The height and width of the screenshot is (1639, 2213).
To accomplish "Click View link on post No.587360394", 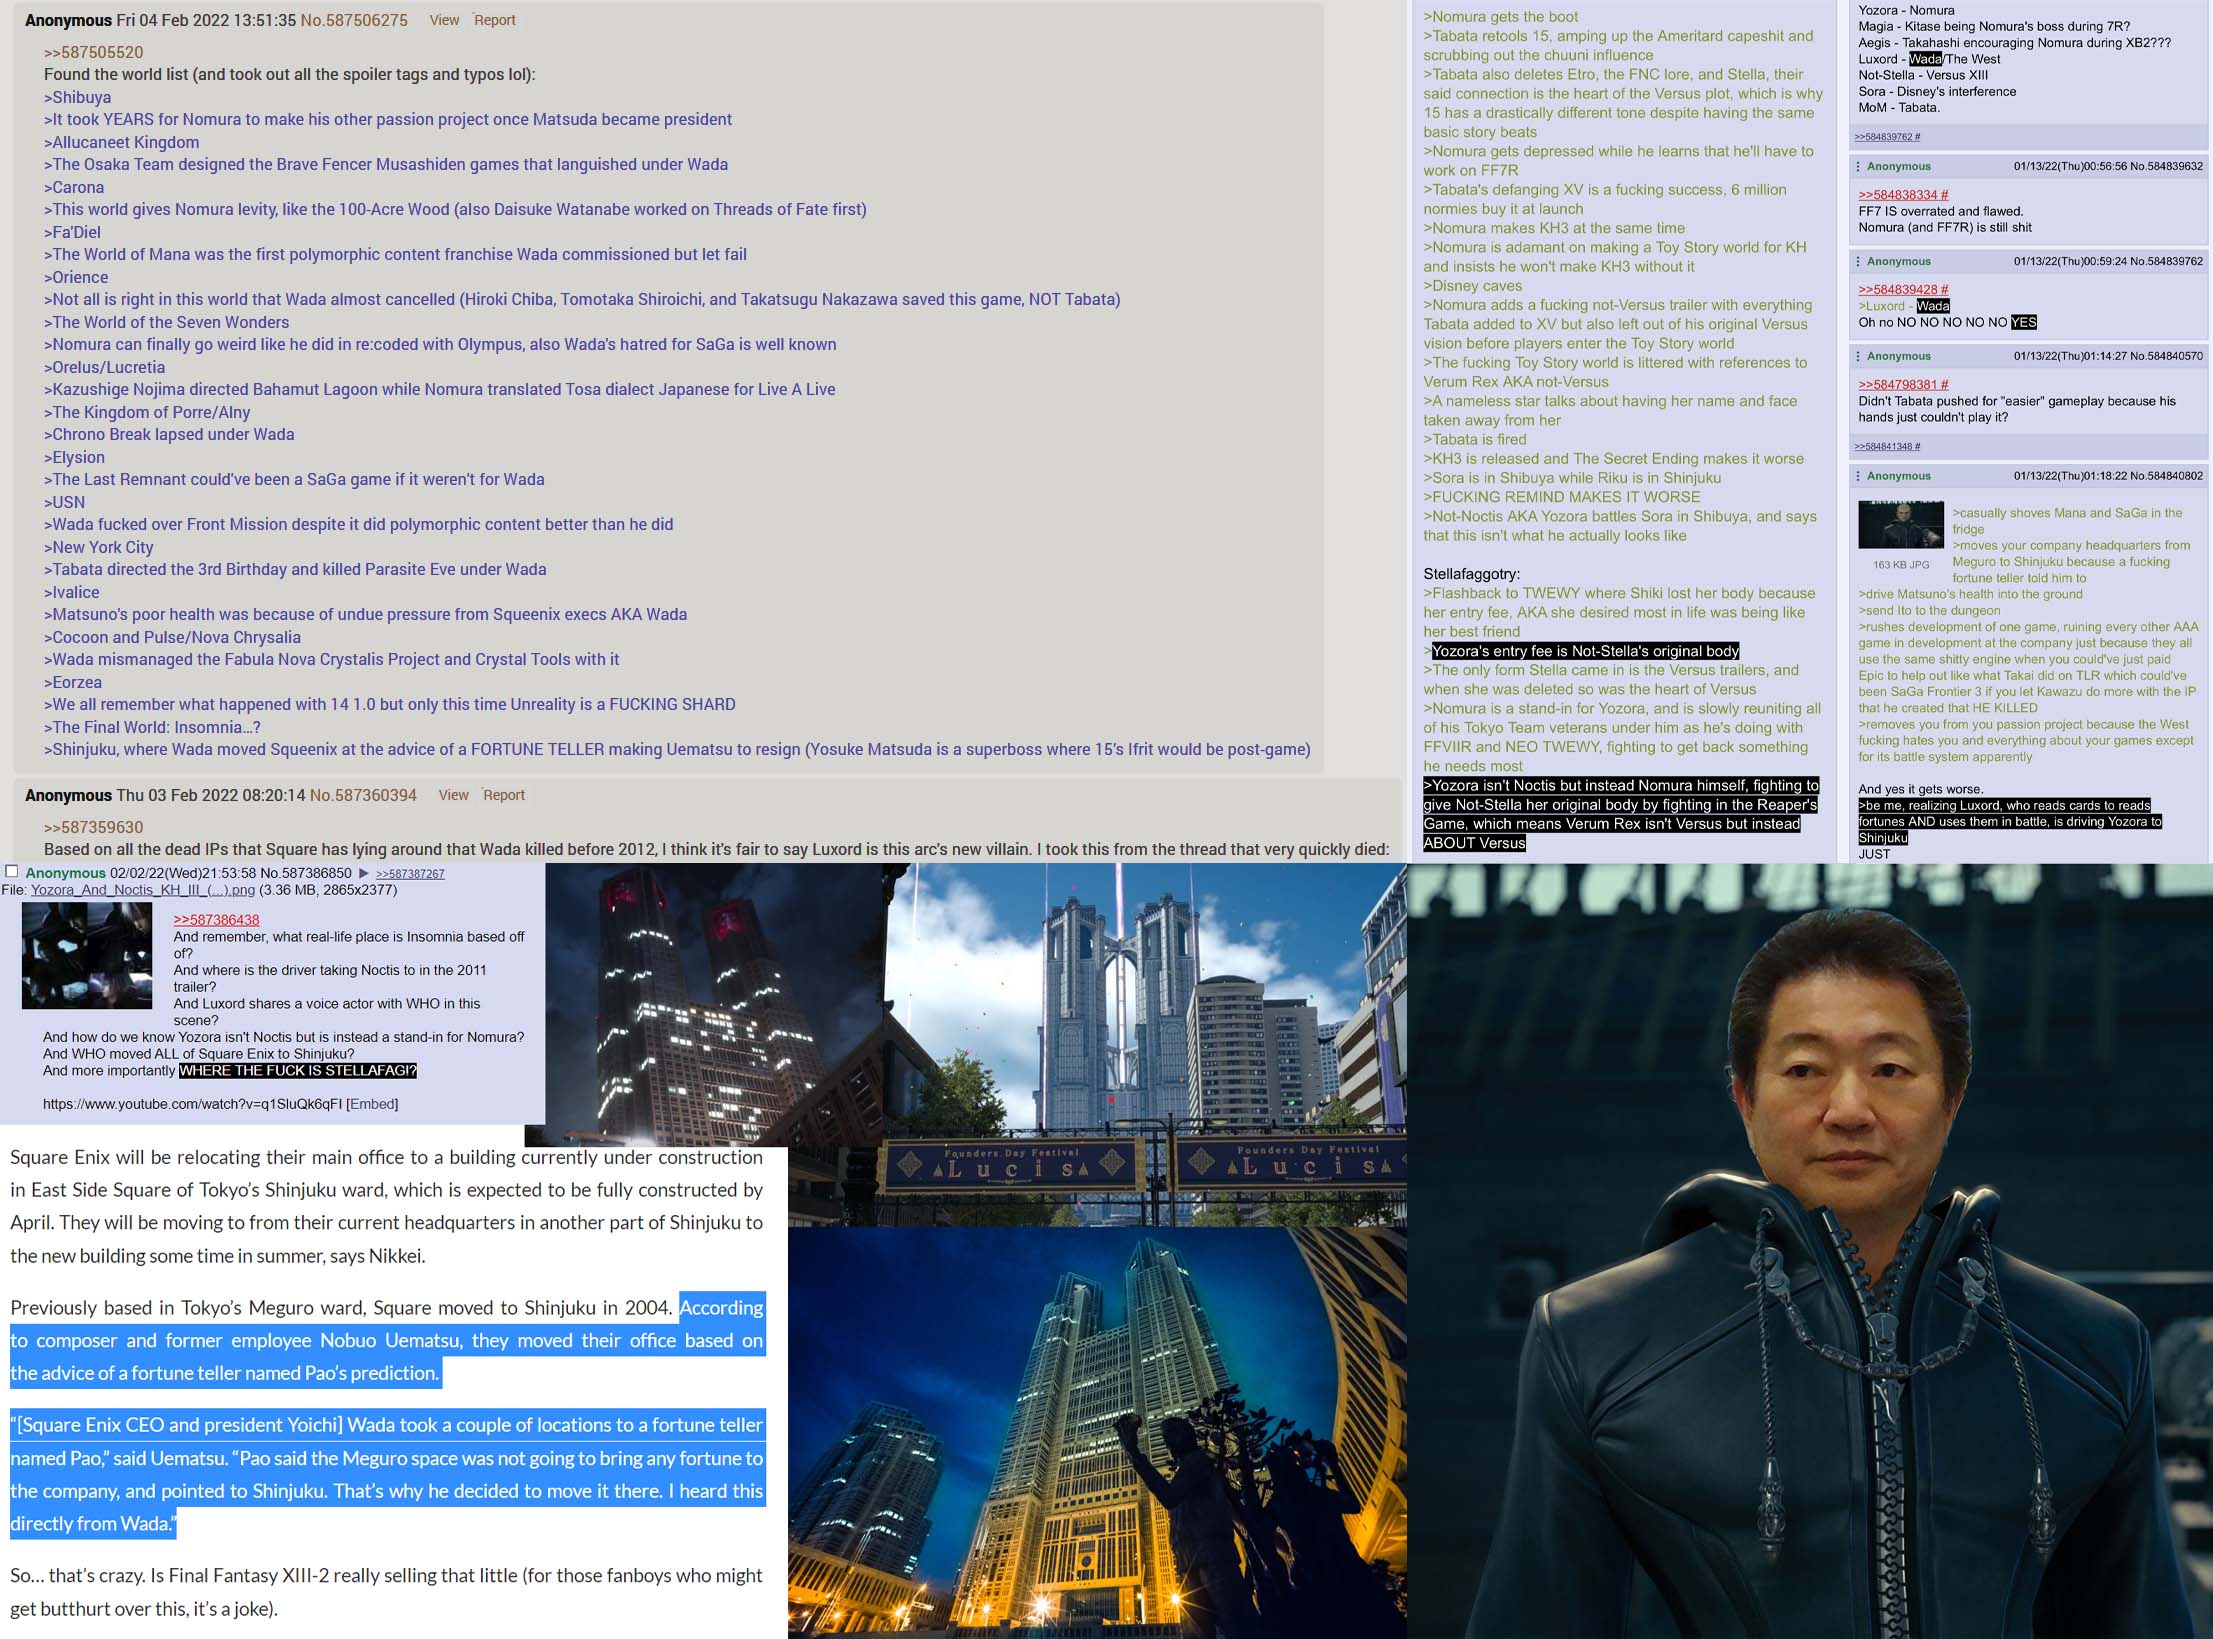I will (x=453, y=795).
